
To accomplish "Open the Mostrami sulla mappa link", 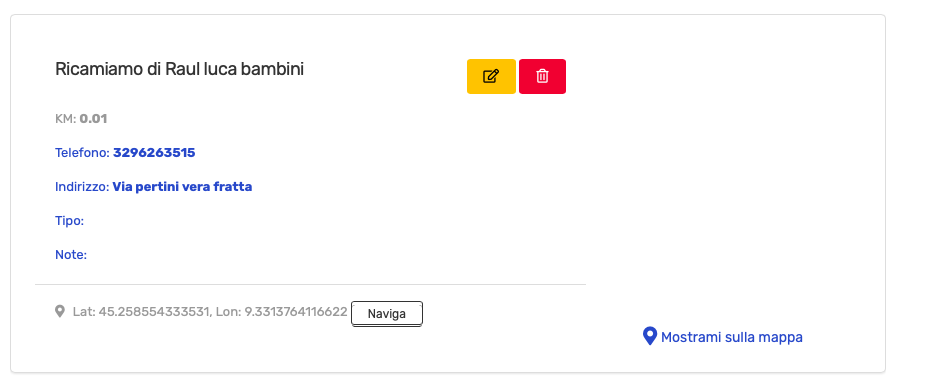I will (x=722, y=337).
